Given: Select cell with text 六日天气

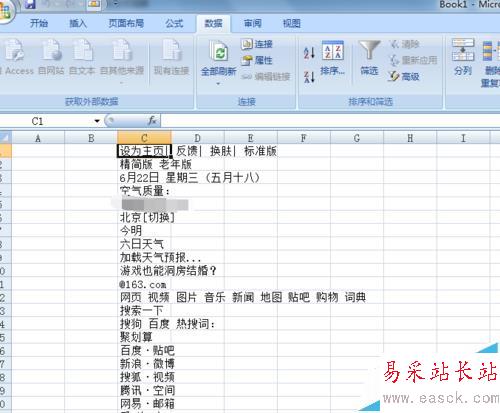Looking at the screenshot, I should click(x=144, y=244).
